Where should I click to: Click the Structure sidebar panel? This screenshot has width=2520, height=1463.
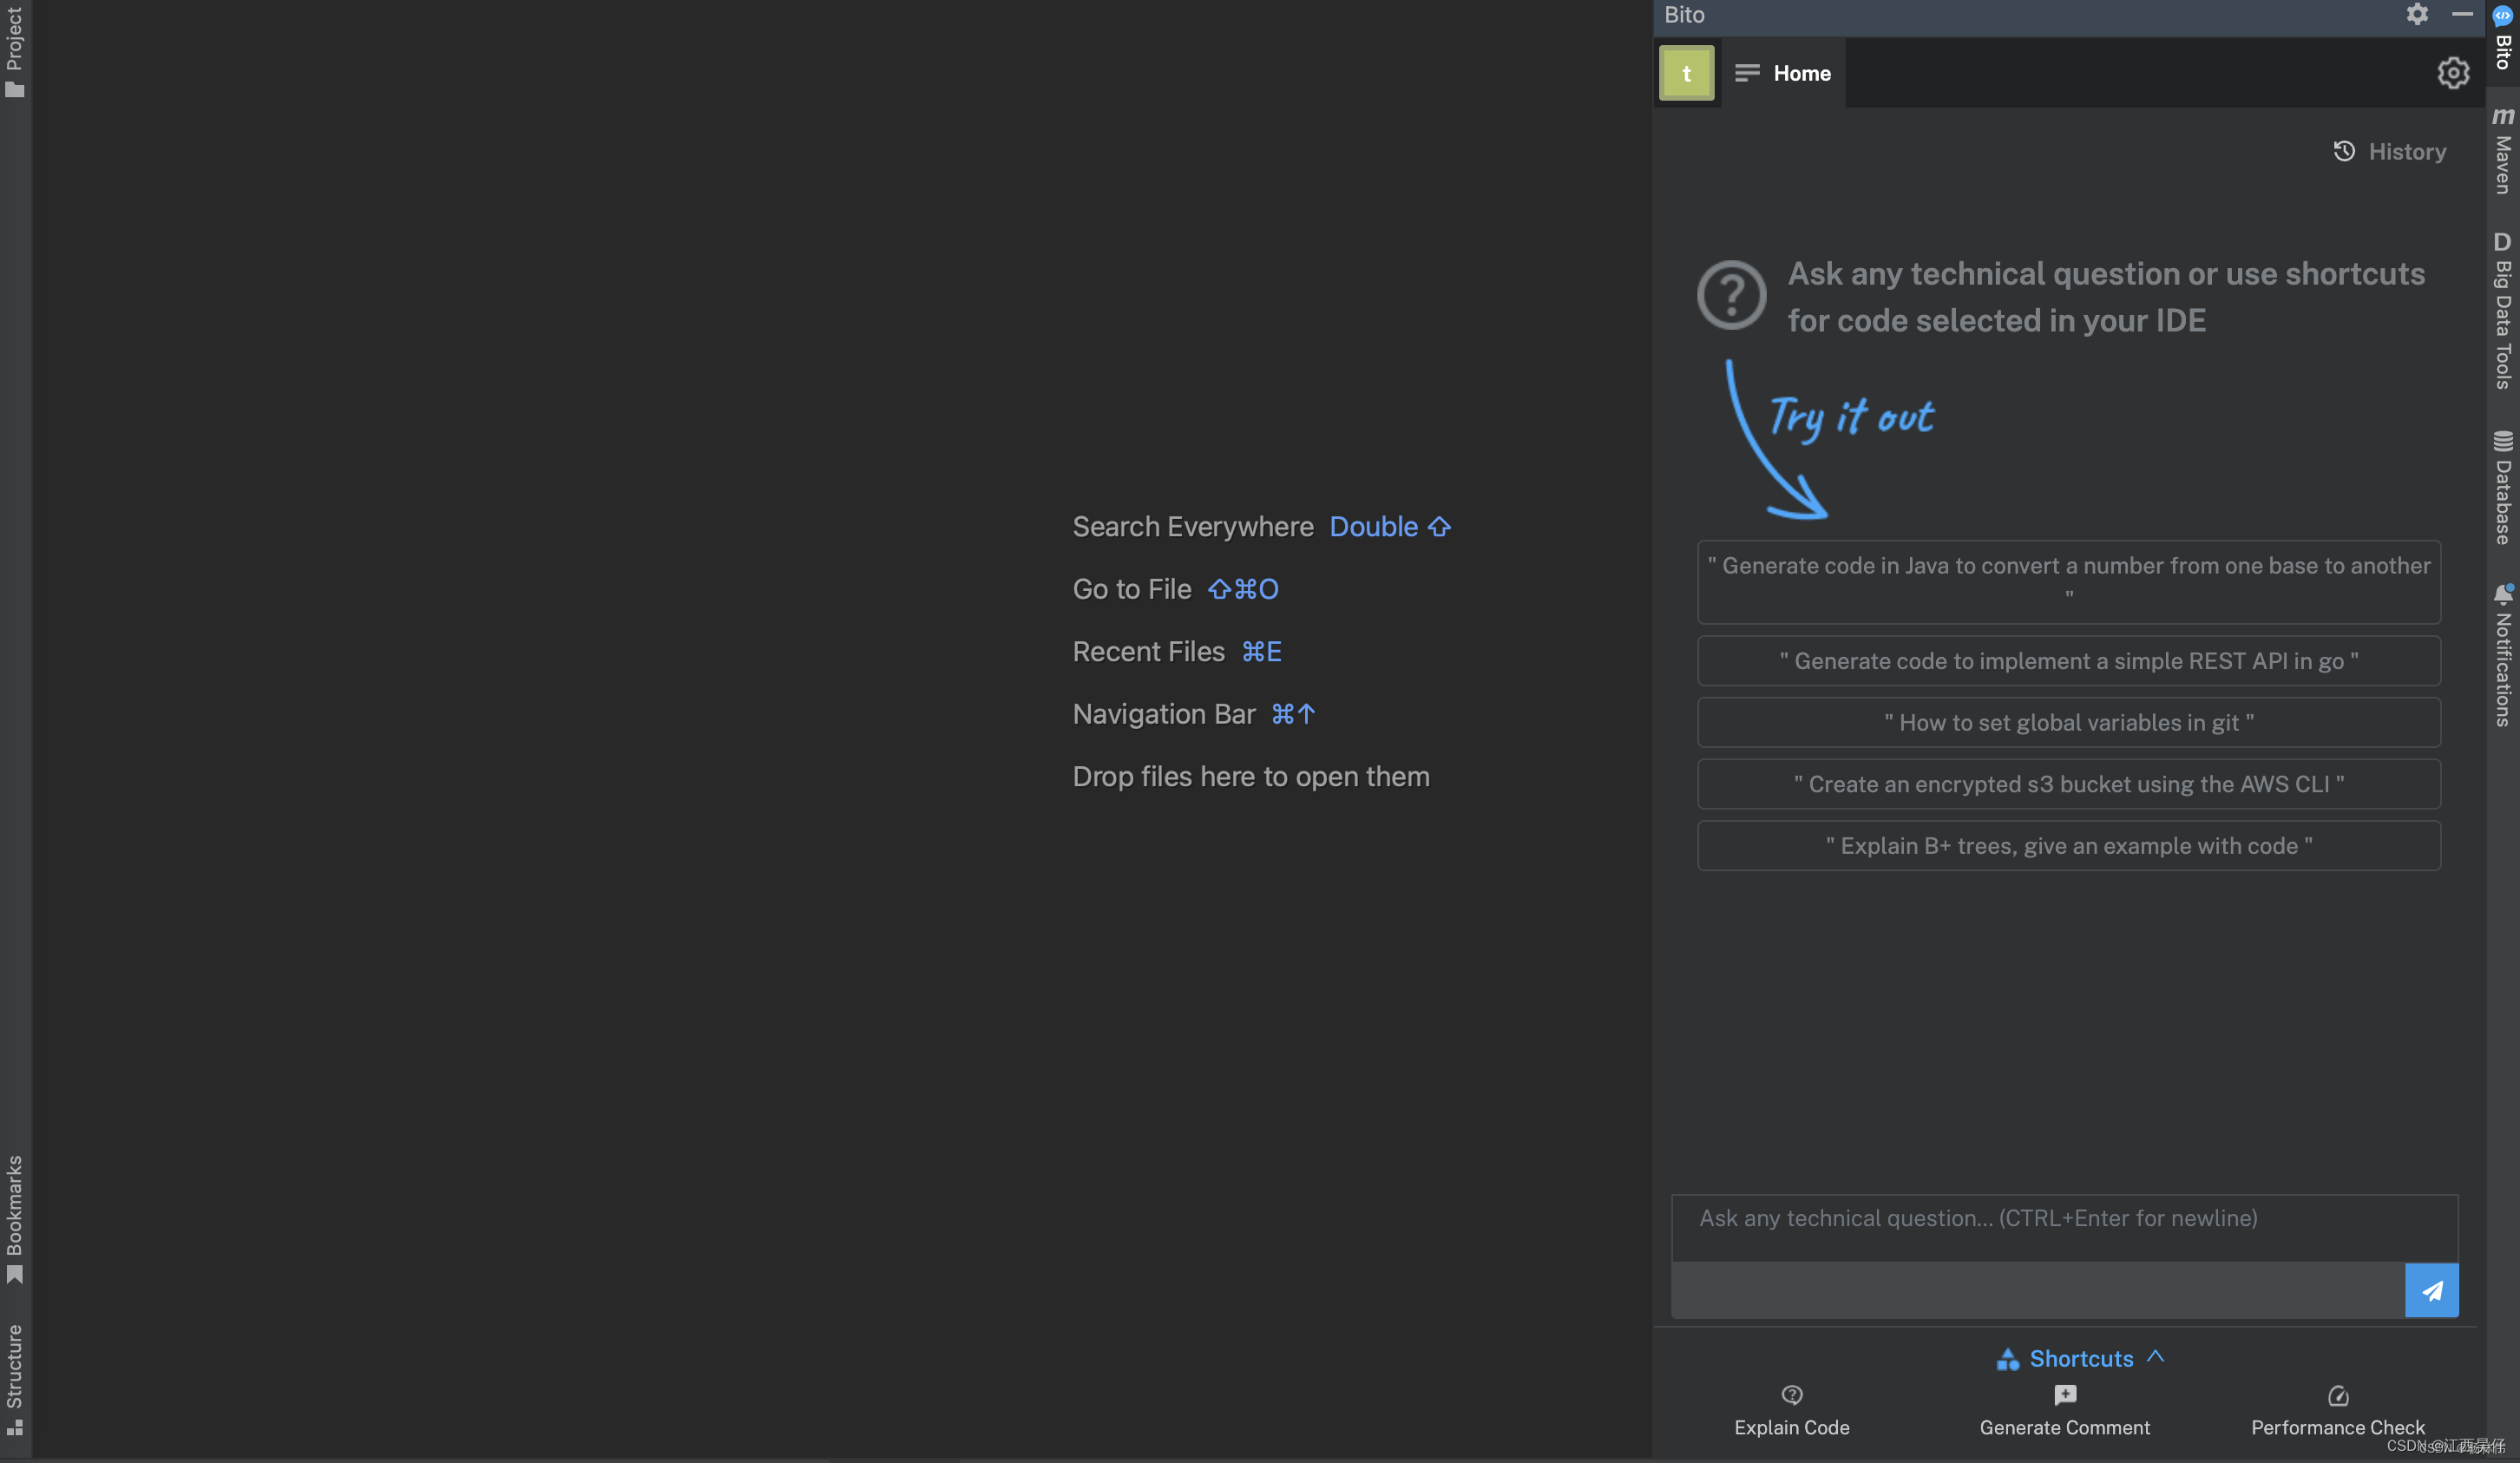(14, 1378)
